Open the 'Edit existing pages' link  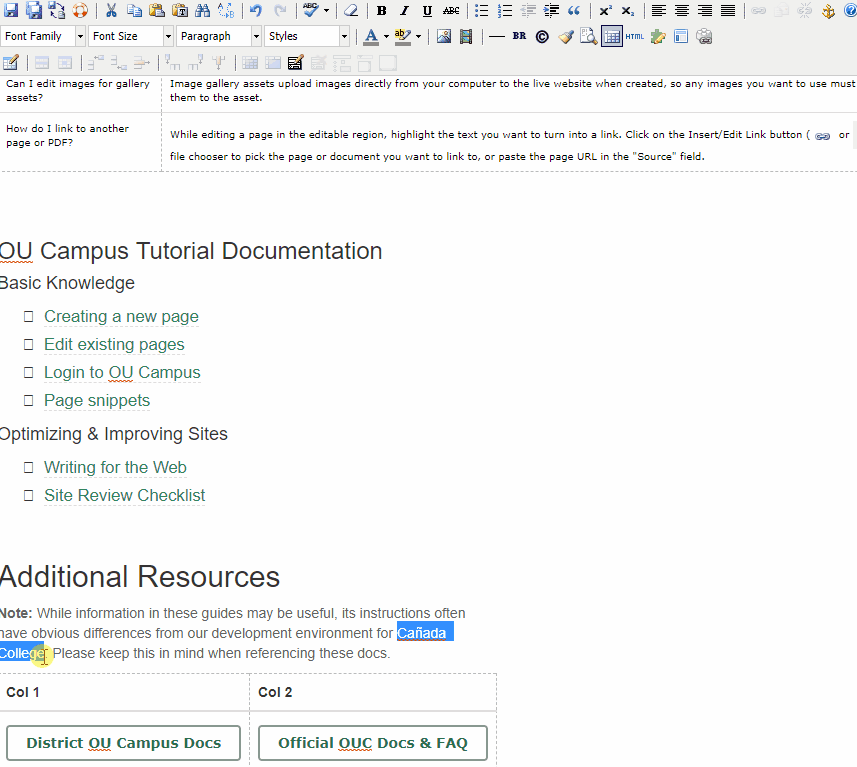coord(114,344)
